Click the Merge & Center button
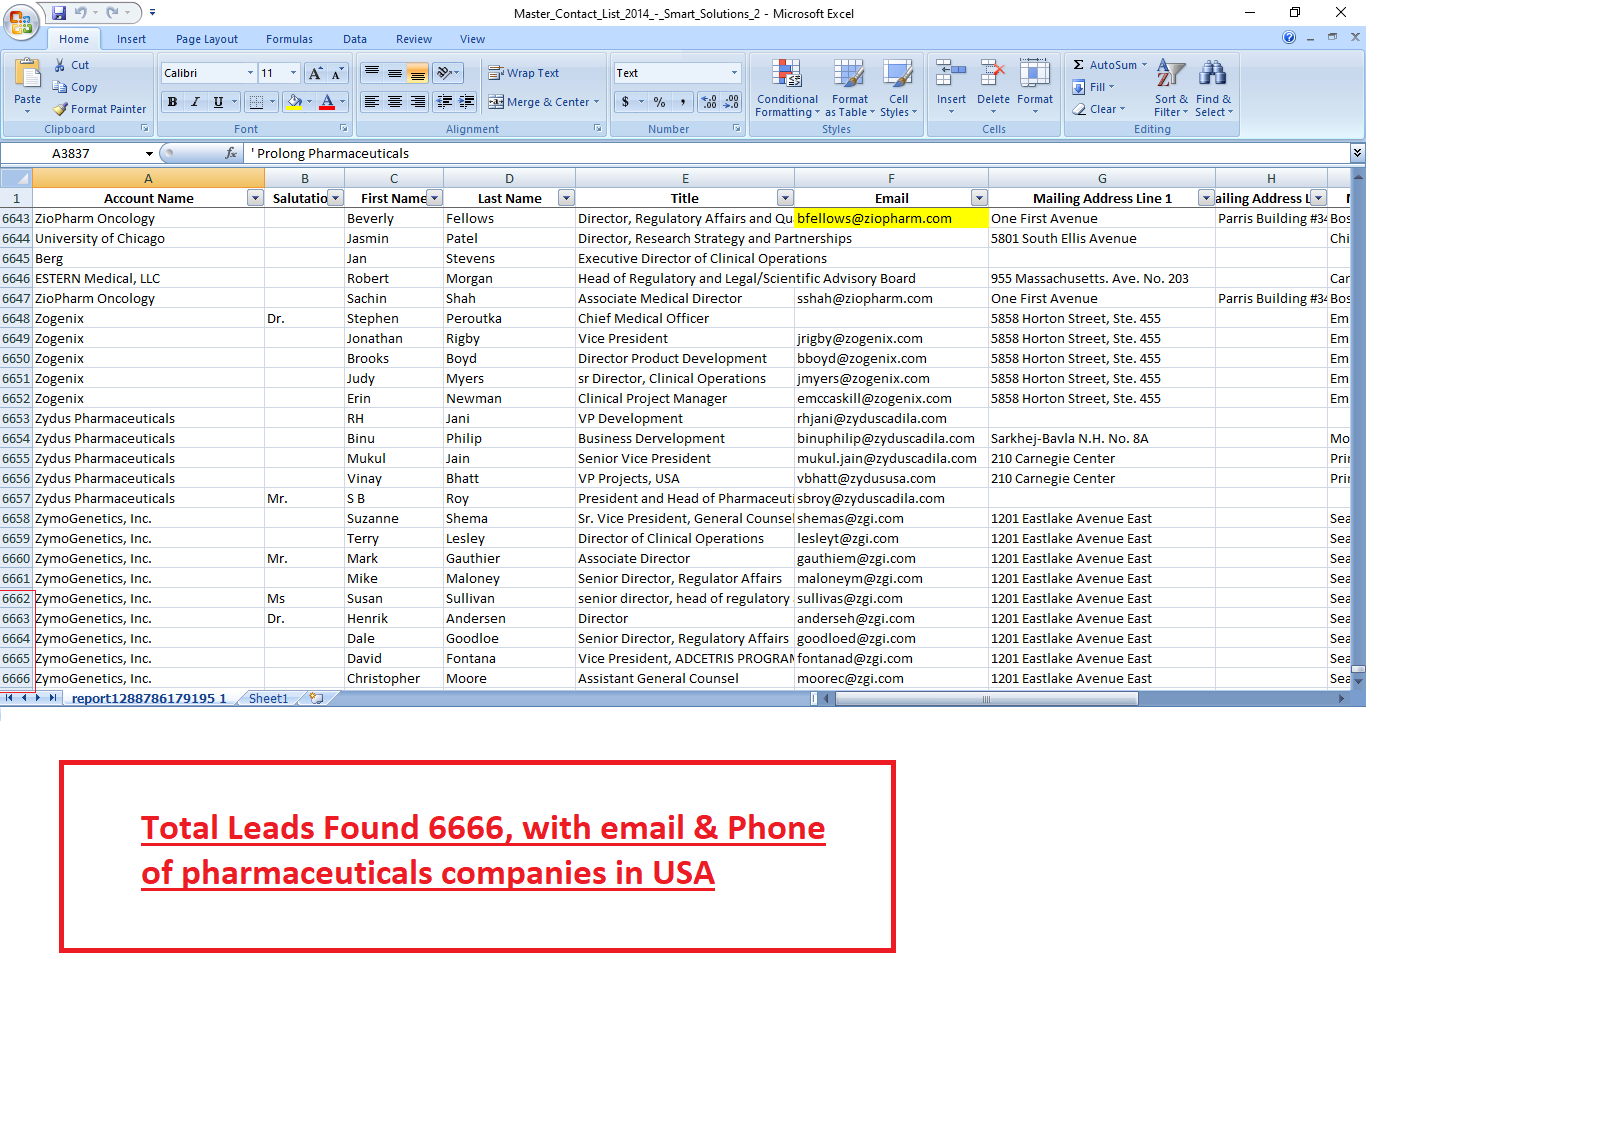Screen dimensions: 1600x1125 point(543,102)
